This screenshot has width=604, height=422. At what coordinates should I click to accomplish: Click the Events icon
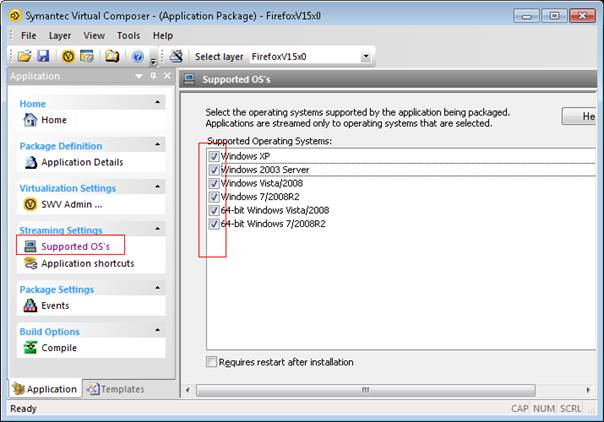pyautogui.click(x=30, y=305)
